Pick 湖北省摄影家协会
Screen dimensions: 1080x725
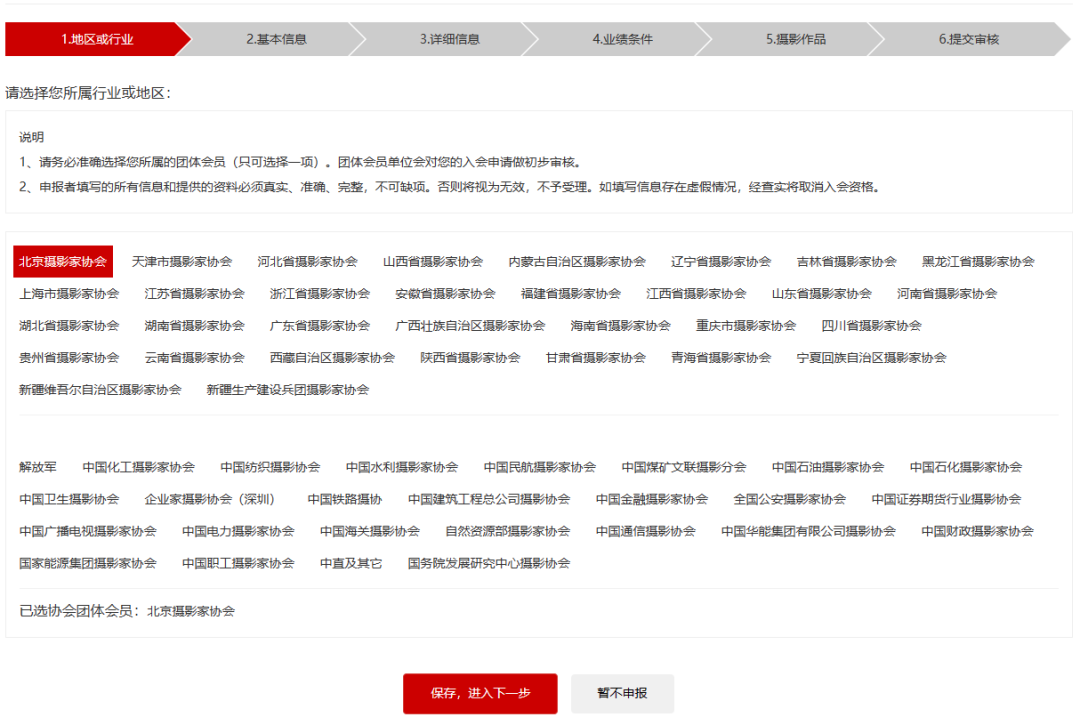click(69, 326)
